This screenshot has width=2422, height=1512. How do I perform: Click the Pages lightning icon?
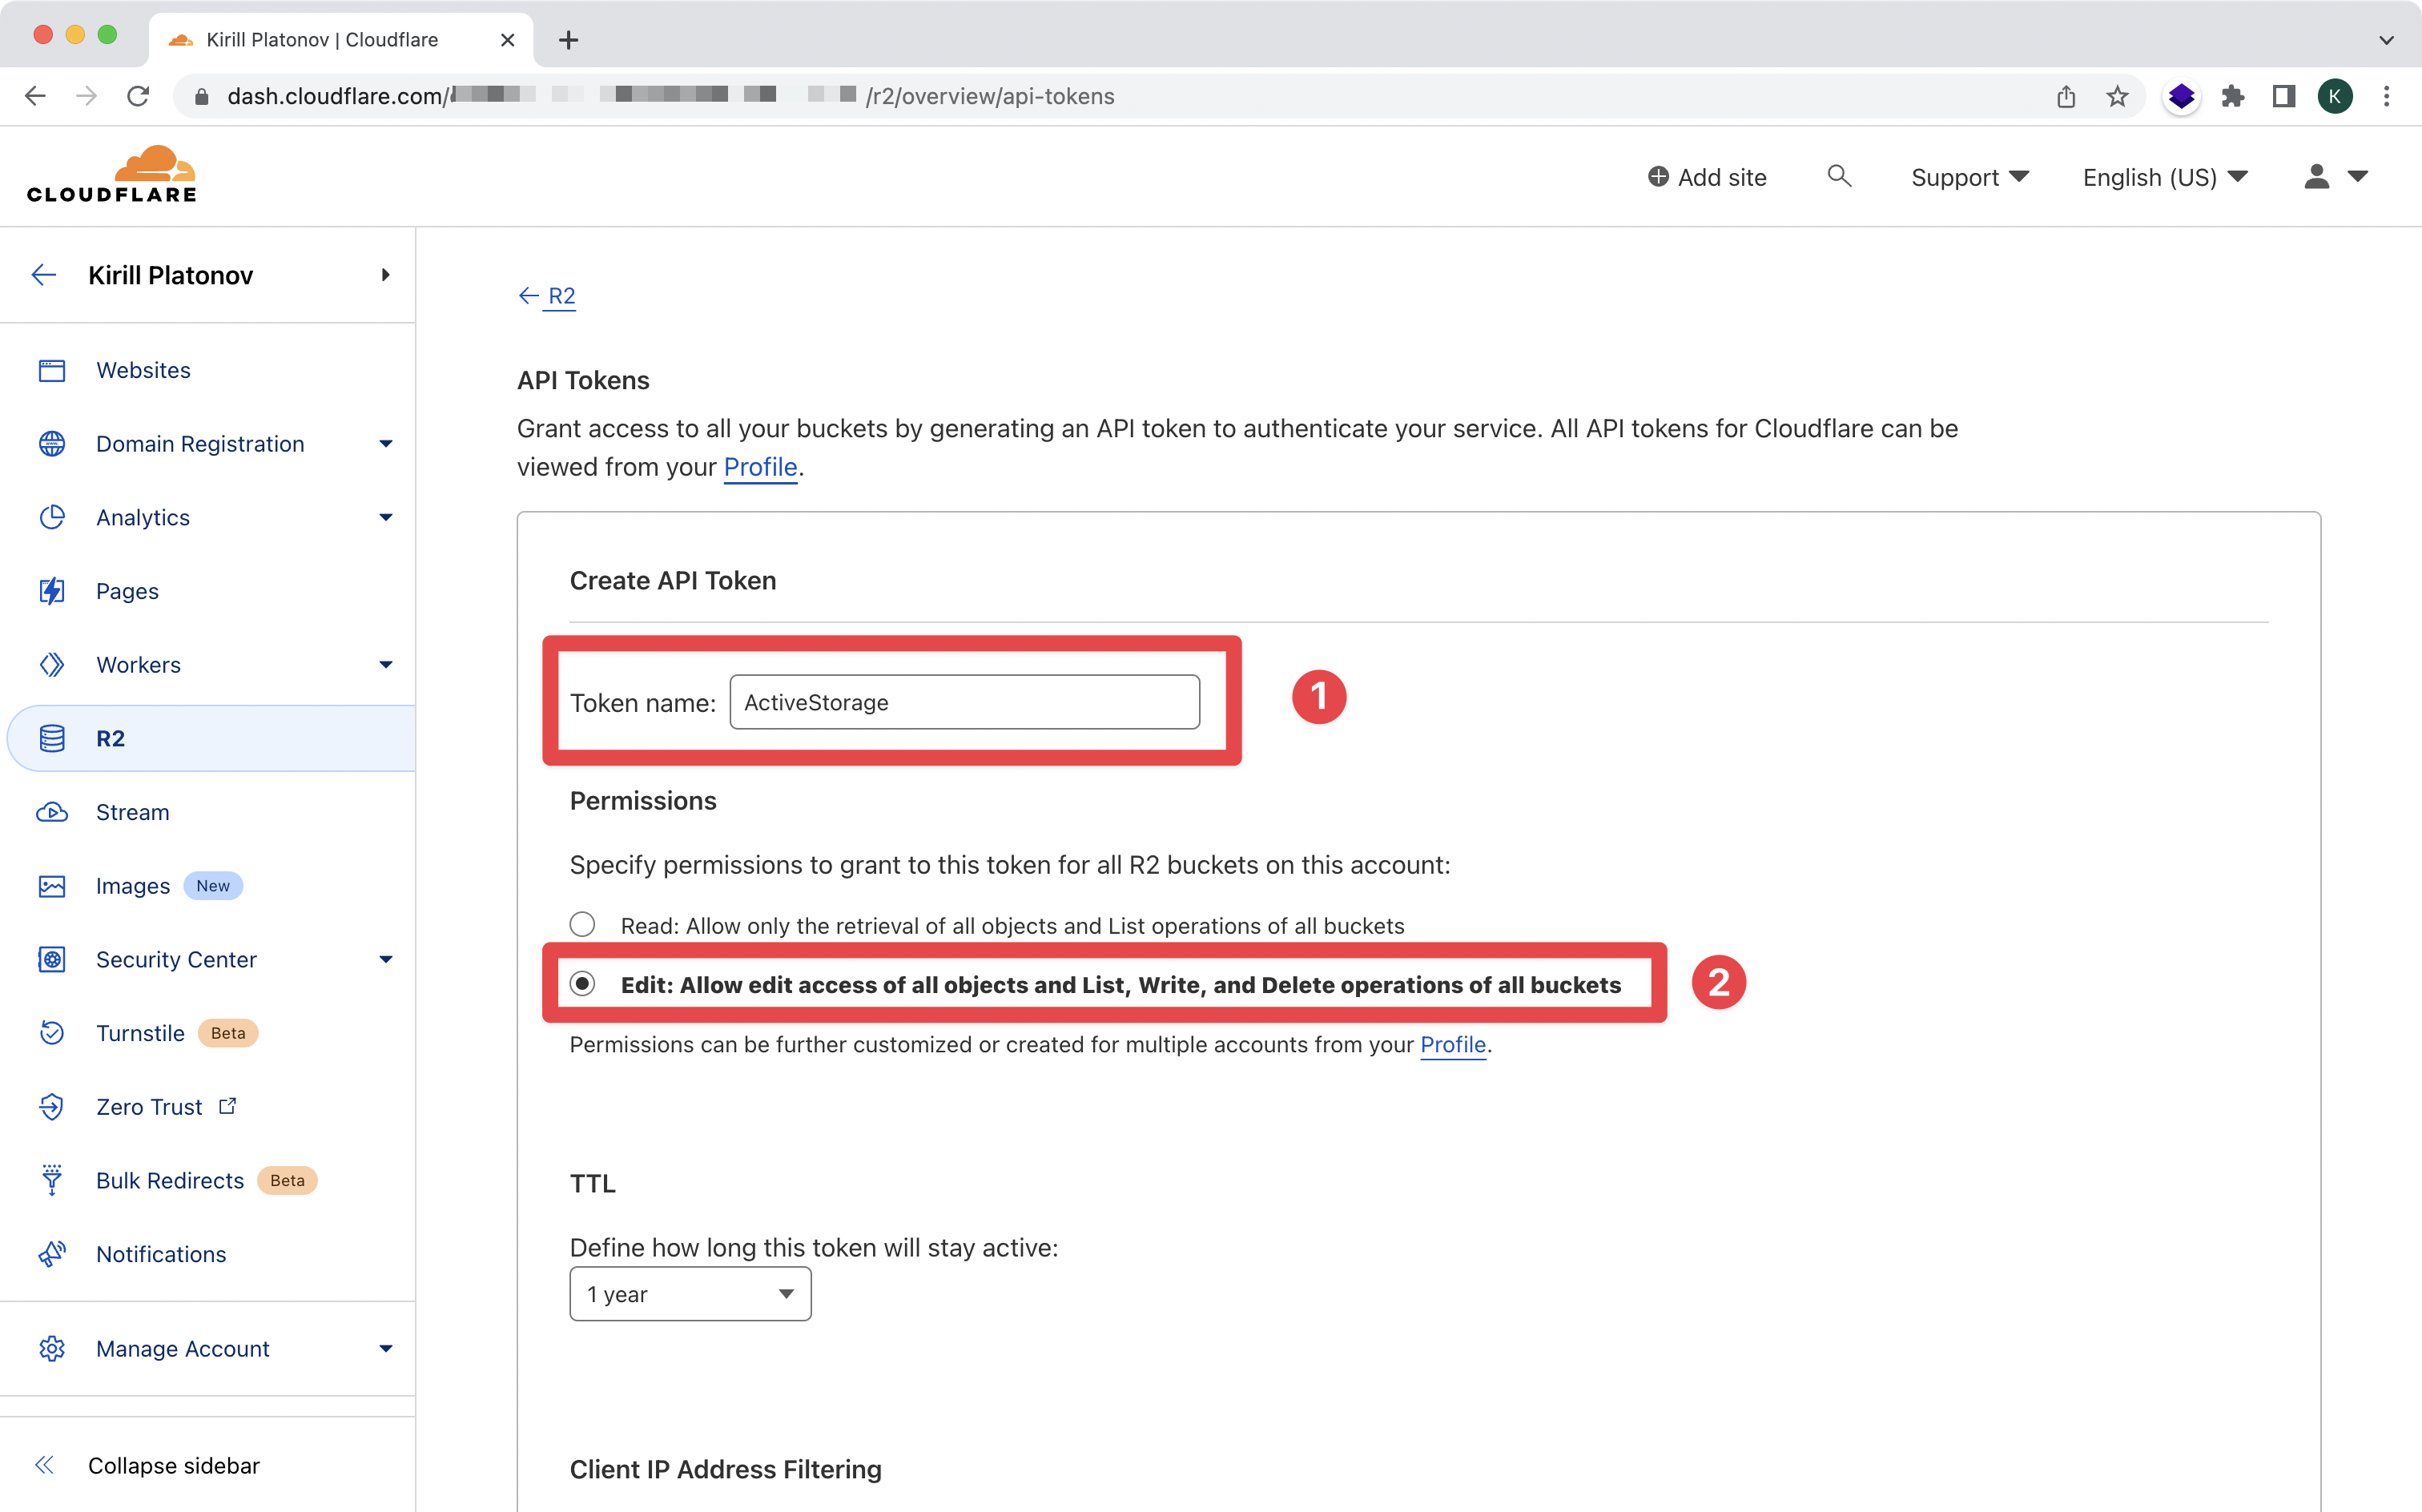pyautogui.click(x=52, y=591)
